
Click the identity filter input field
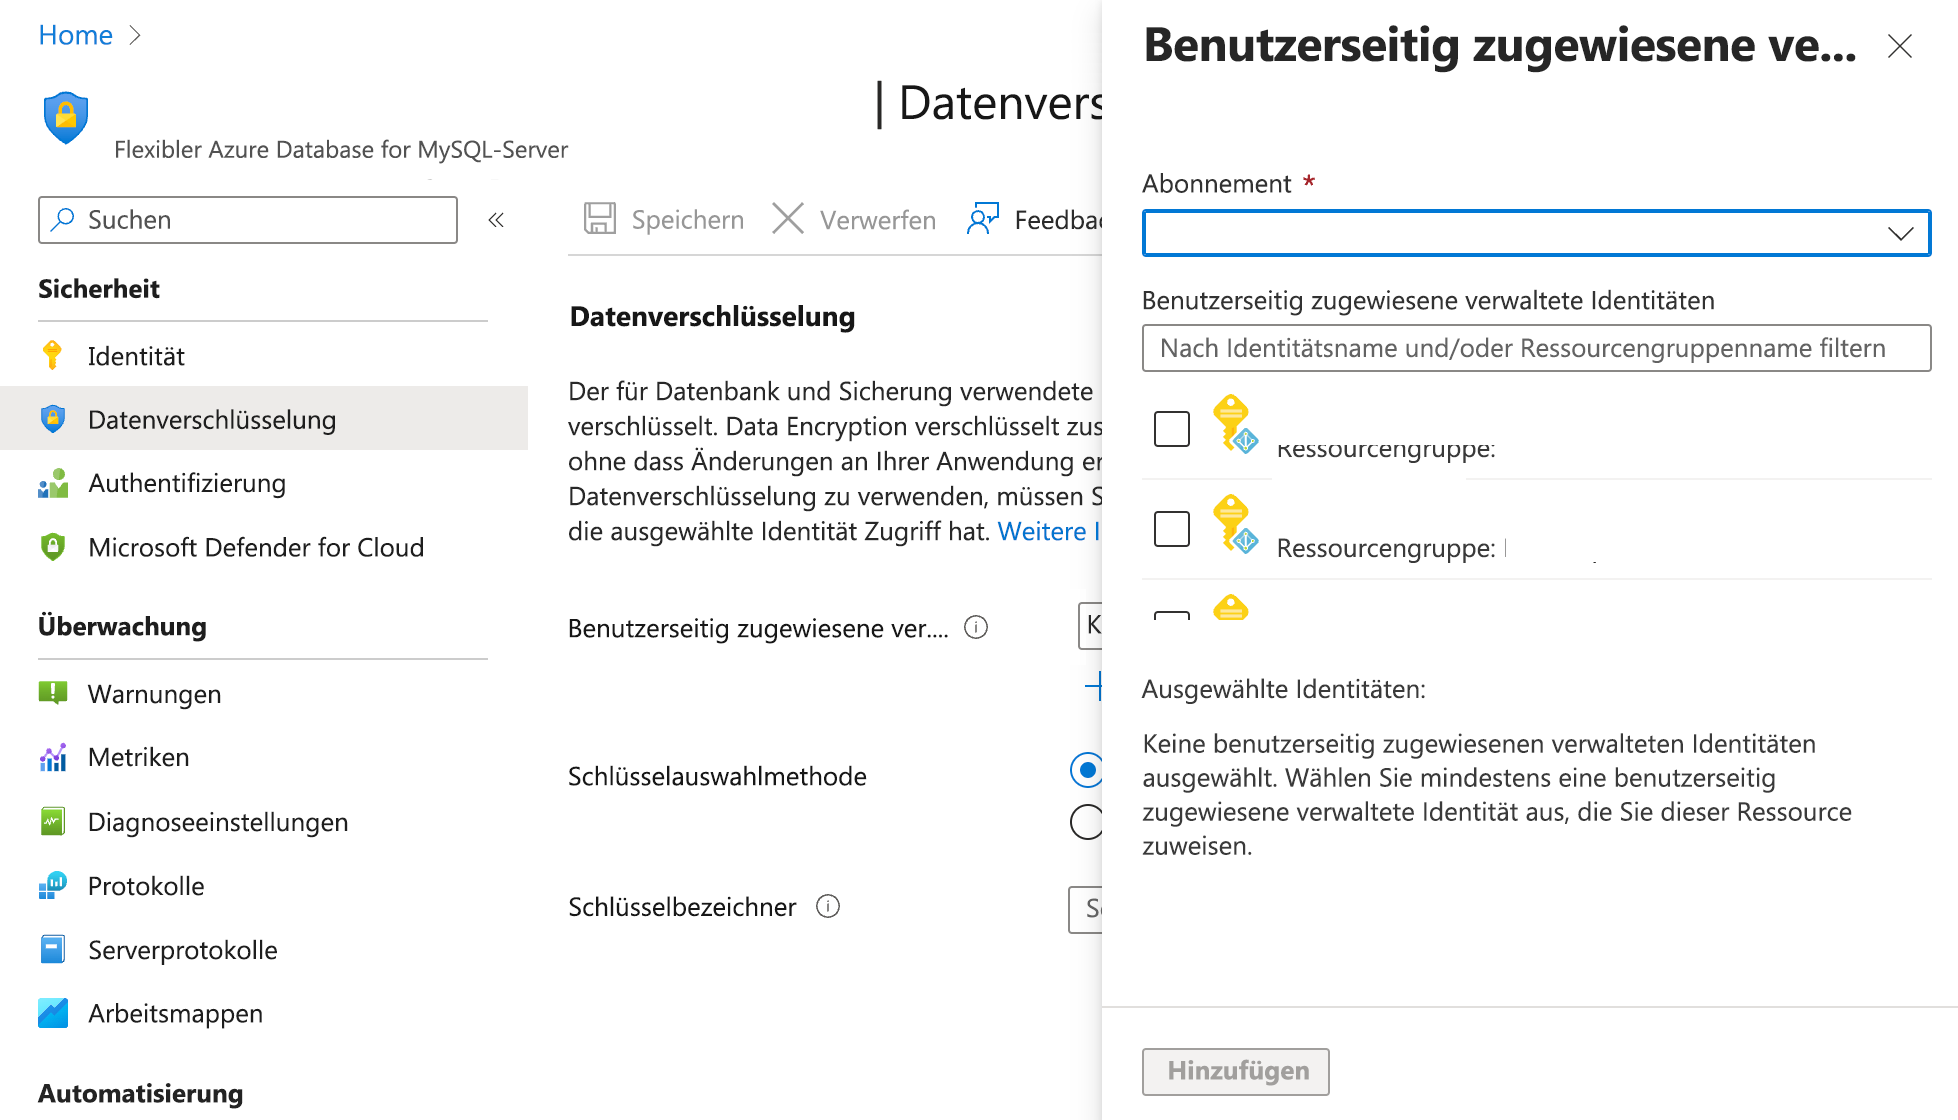1537,348
